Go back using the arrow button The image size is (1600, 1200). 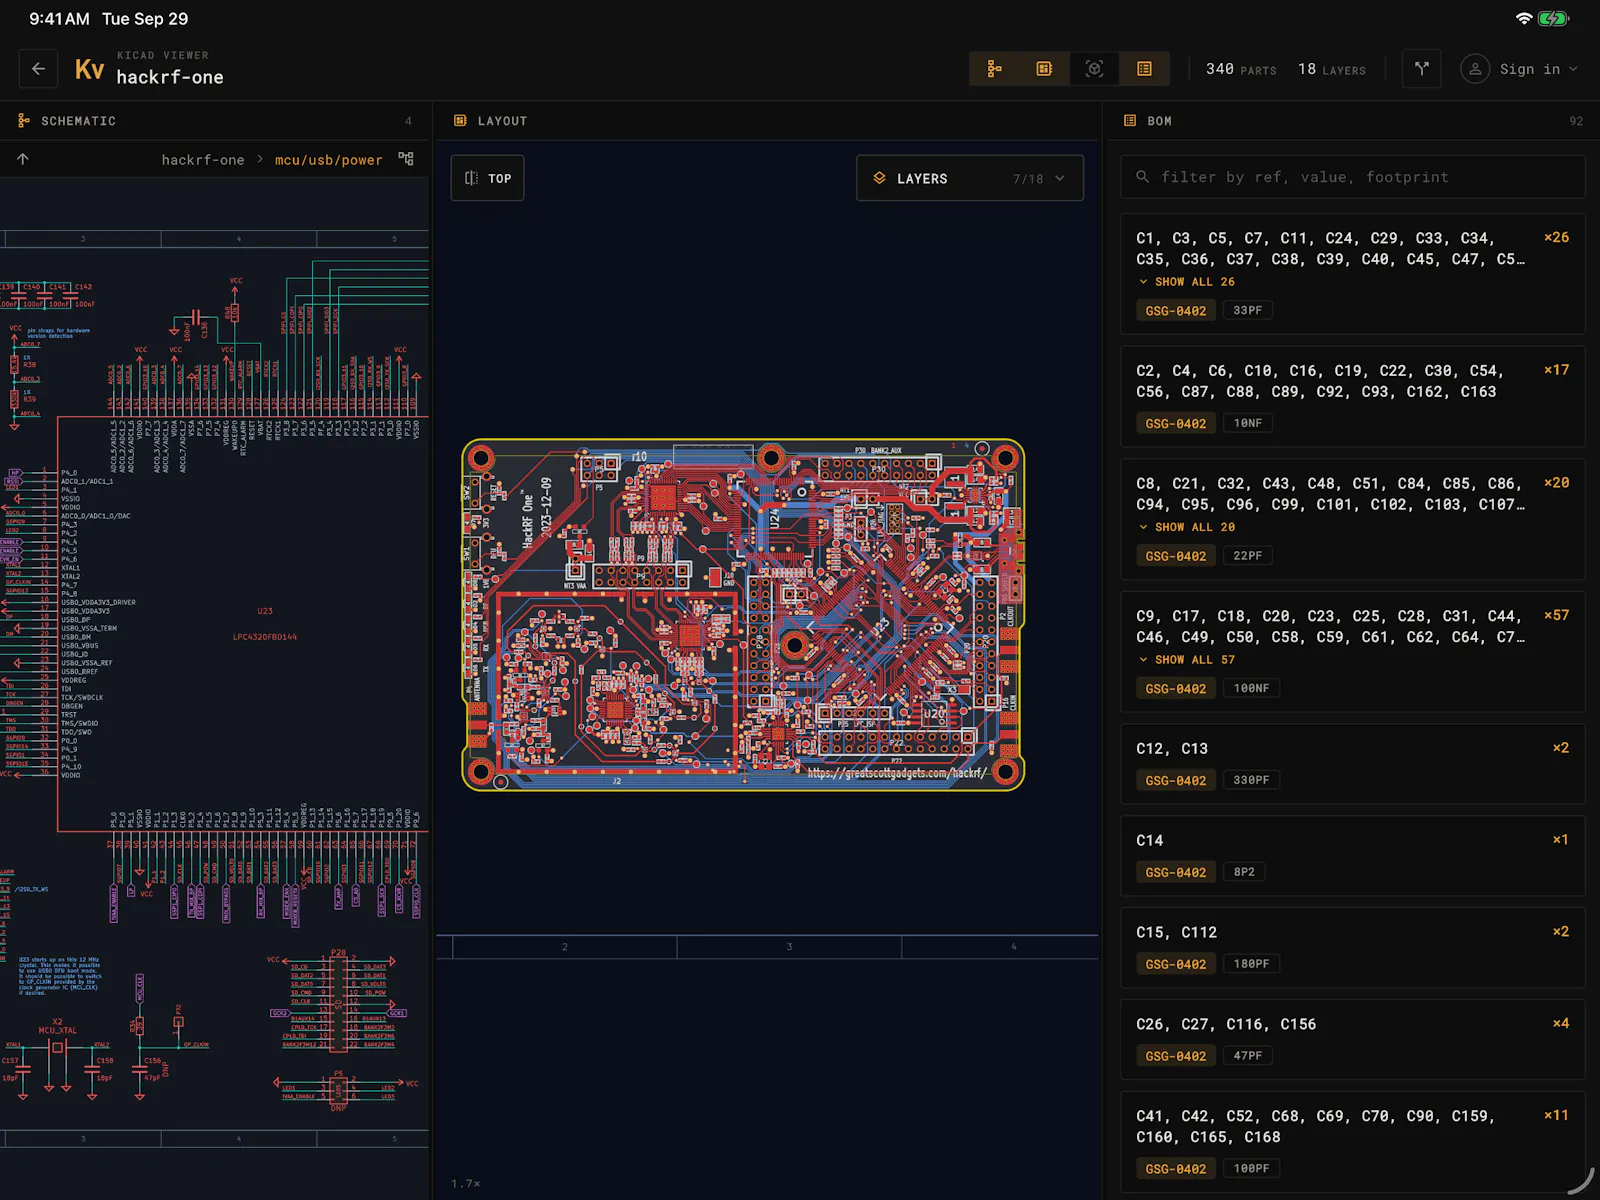point(38,69)
